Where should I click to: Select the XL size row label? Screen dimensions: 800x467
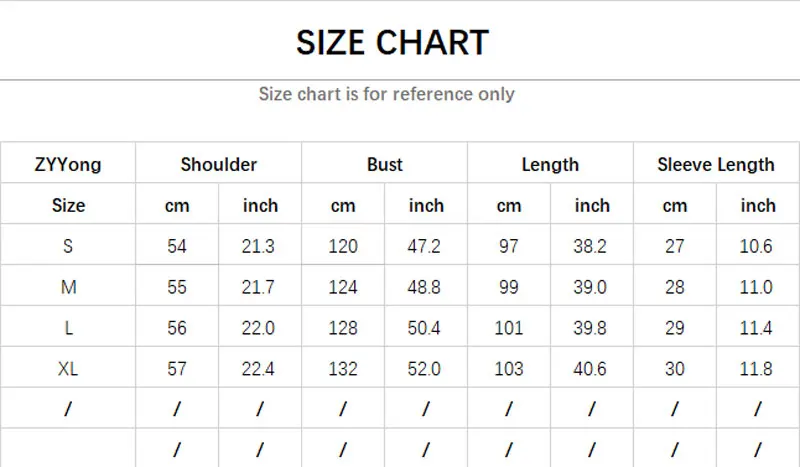68,369
